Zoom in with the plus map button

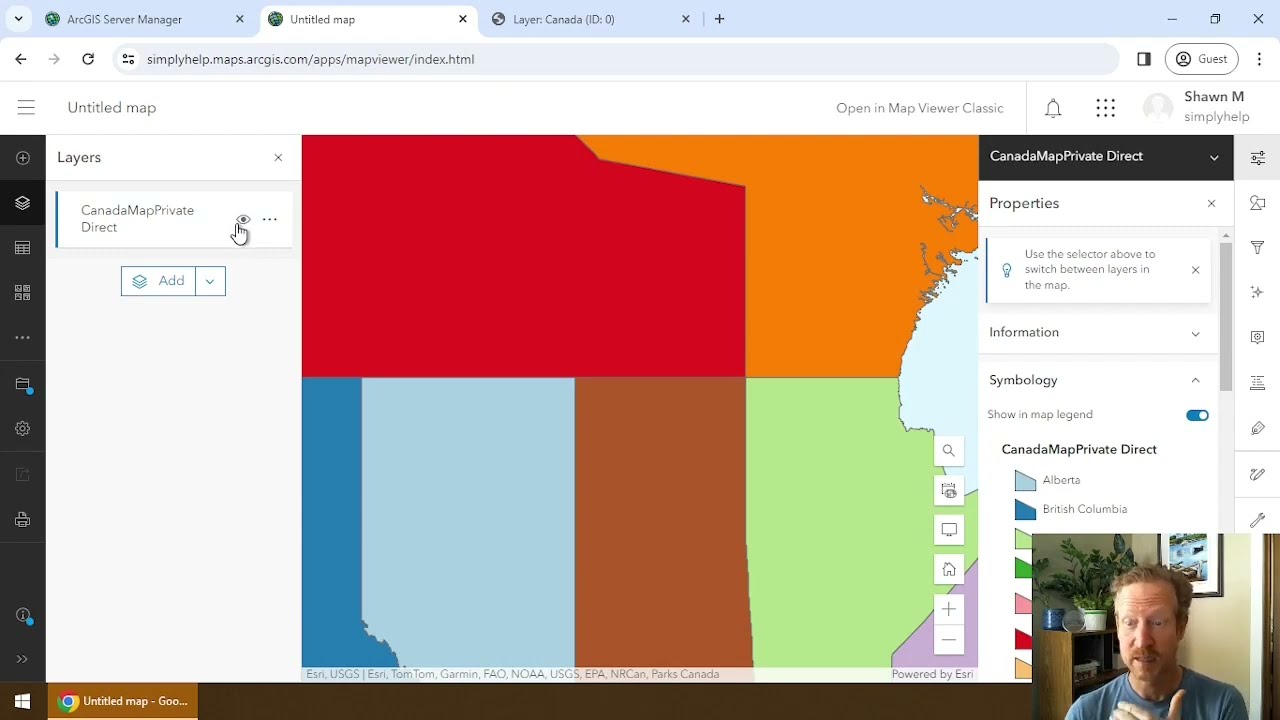[949, 609]
